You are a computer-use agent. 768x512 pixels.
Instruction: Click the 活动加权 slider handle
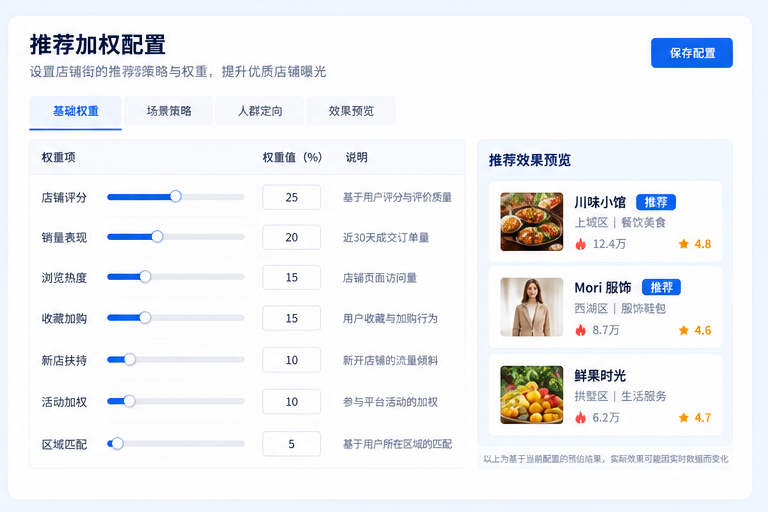click(x=129, y=401)
